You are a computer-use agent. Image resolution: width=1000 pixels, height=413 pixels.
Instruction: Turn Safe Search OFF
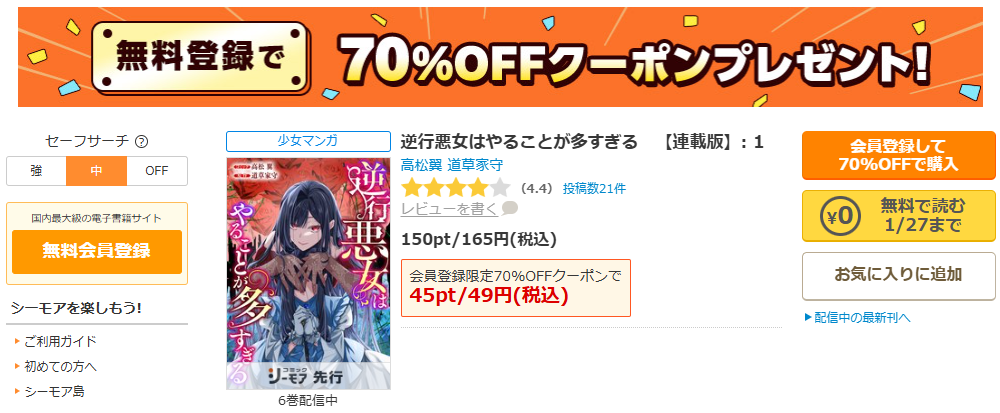click(x=157, y=171)
